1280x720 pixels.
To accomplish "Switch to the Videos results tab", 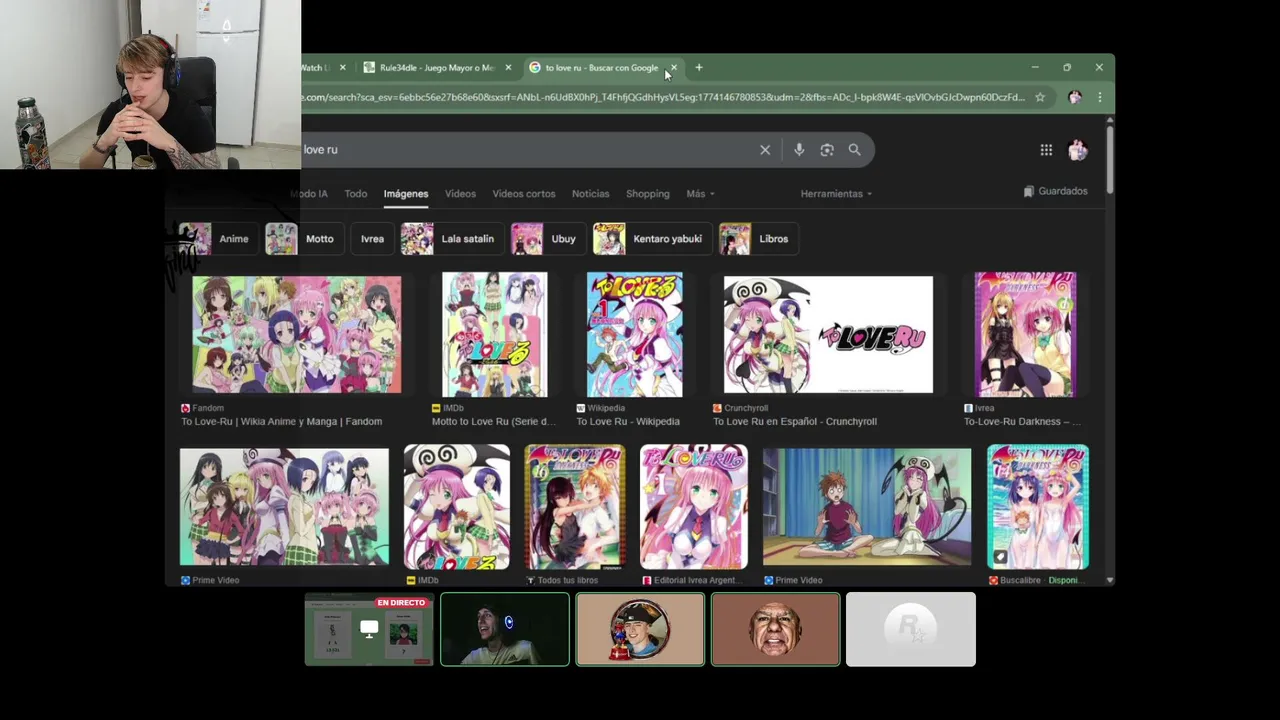I will pyautogui.click(x=460, y=194).
